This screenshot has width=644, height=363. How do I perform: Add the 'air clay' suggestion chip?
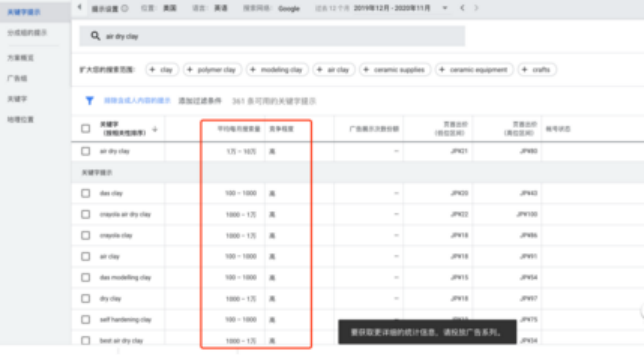coord(334,70)
